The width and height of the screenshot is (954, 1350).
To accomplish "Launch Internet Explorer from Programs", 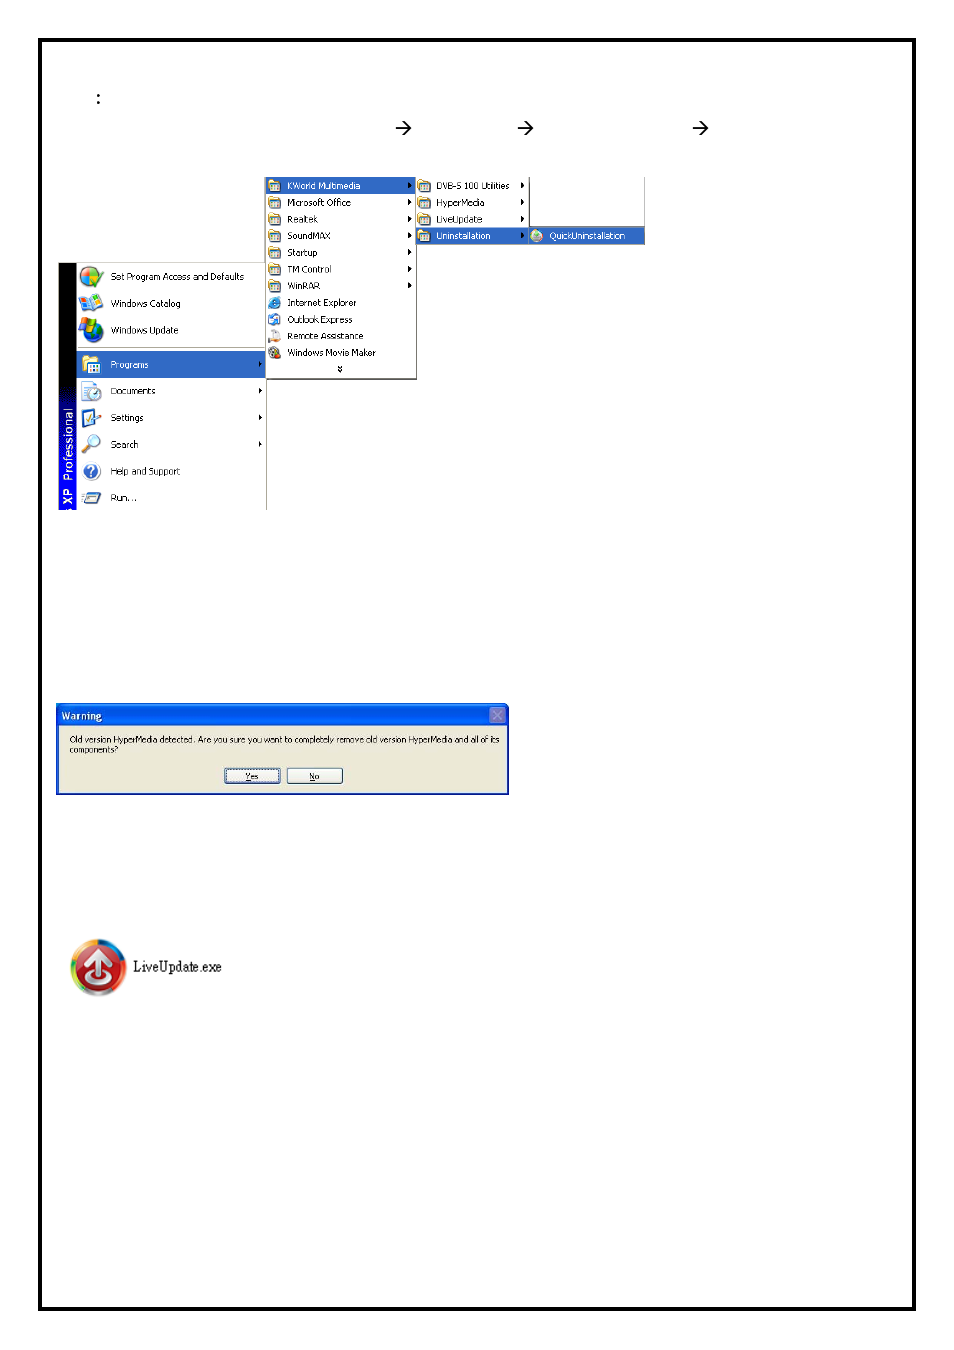I will coord(340,303).
